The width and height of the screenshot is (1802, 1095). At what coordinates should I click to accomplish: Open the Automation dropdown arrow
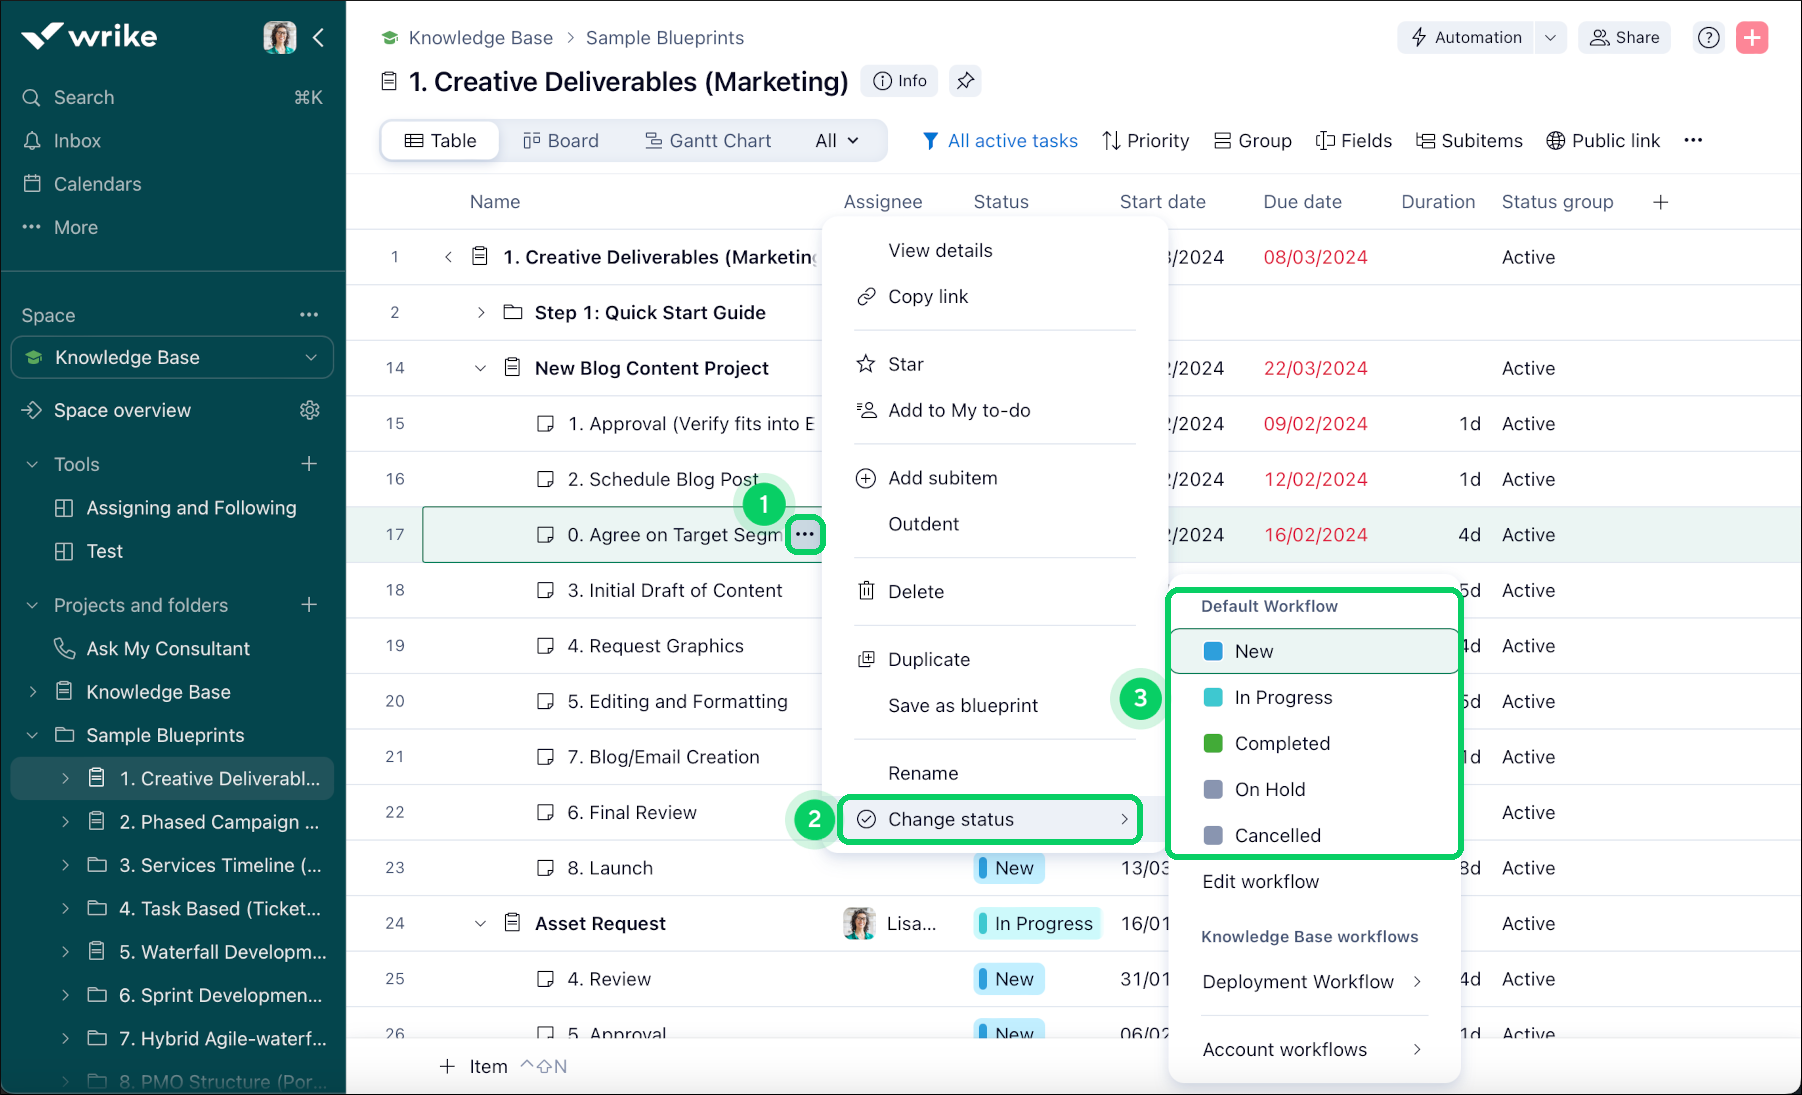[x=1550, y=38]
